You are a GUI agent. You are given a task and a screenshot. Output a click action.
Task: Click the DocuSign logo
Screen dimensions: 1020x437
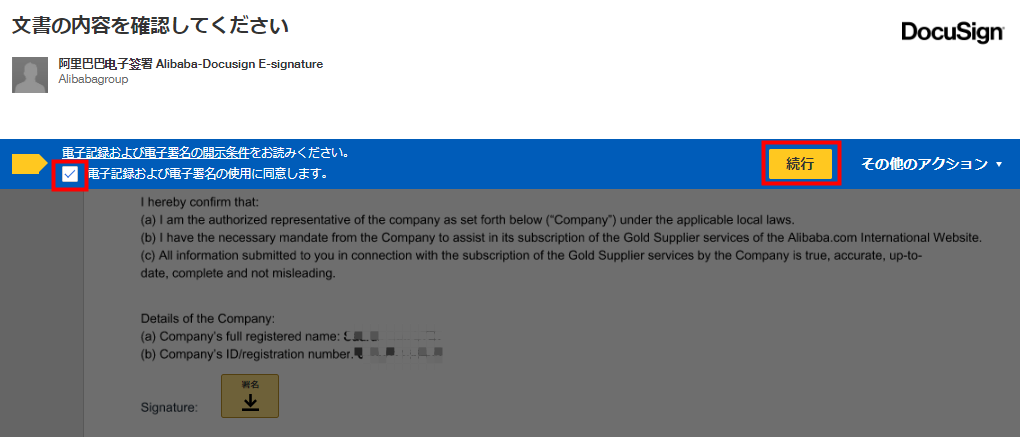coord(952,33)
